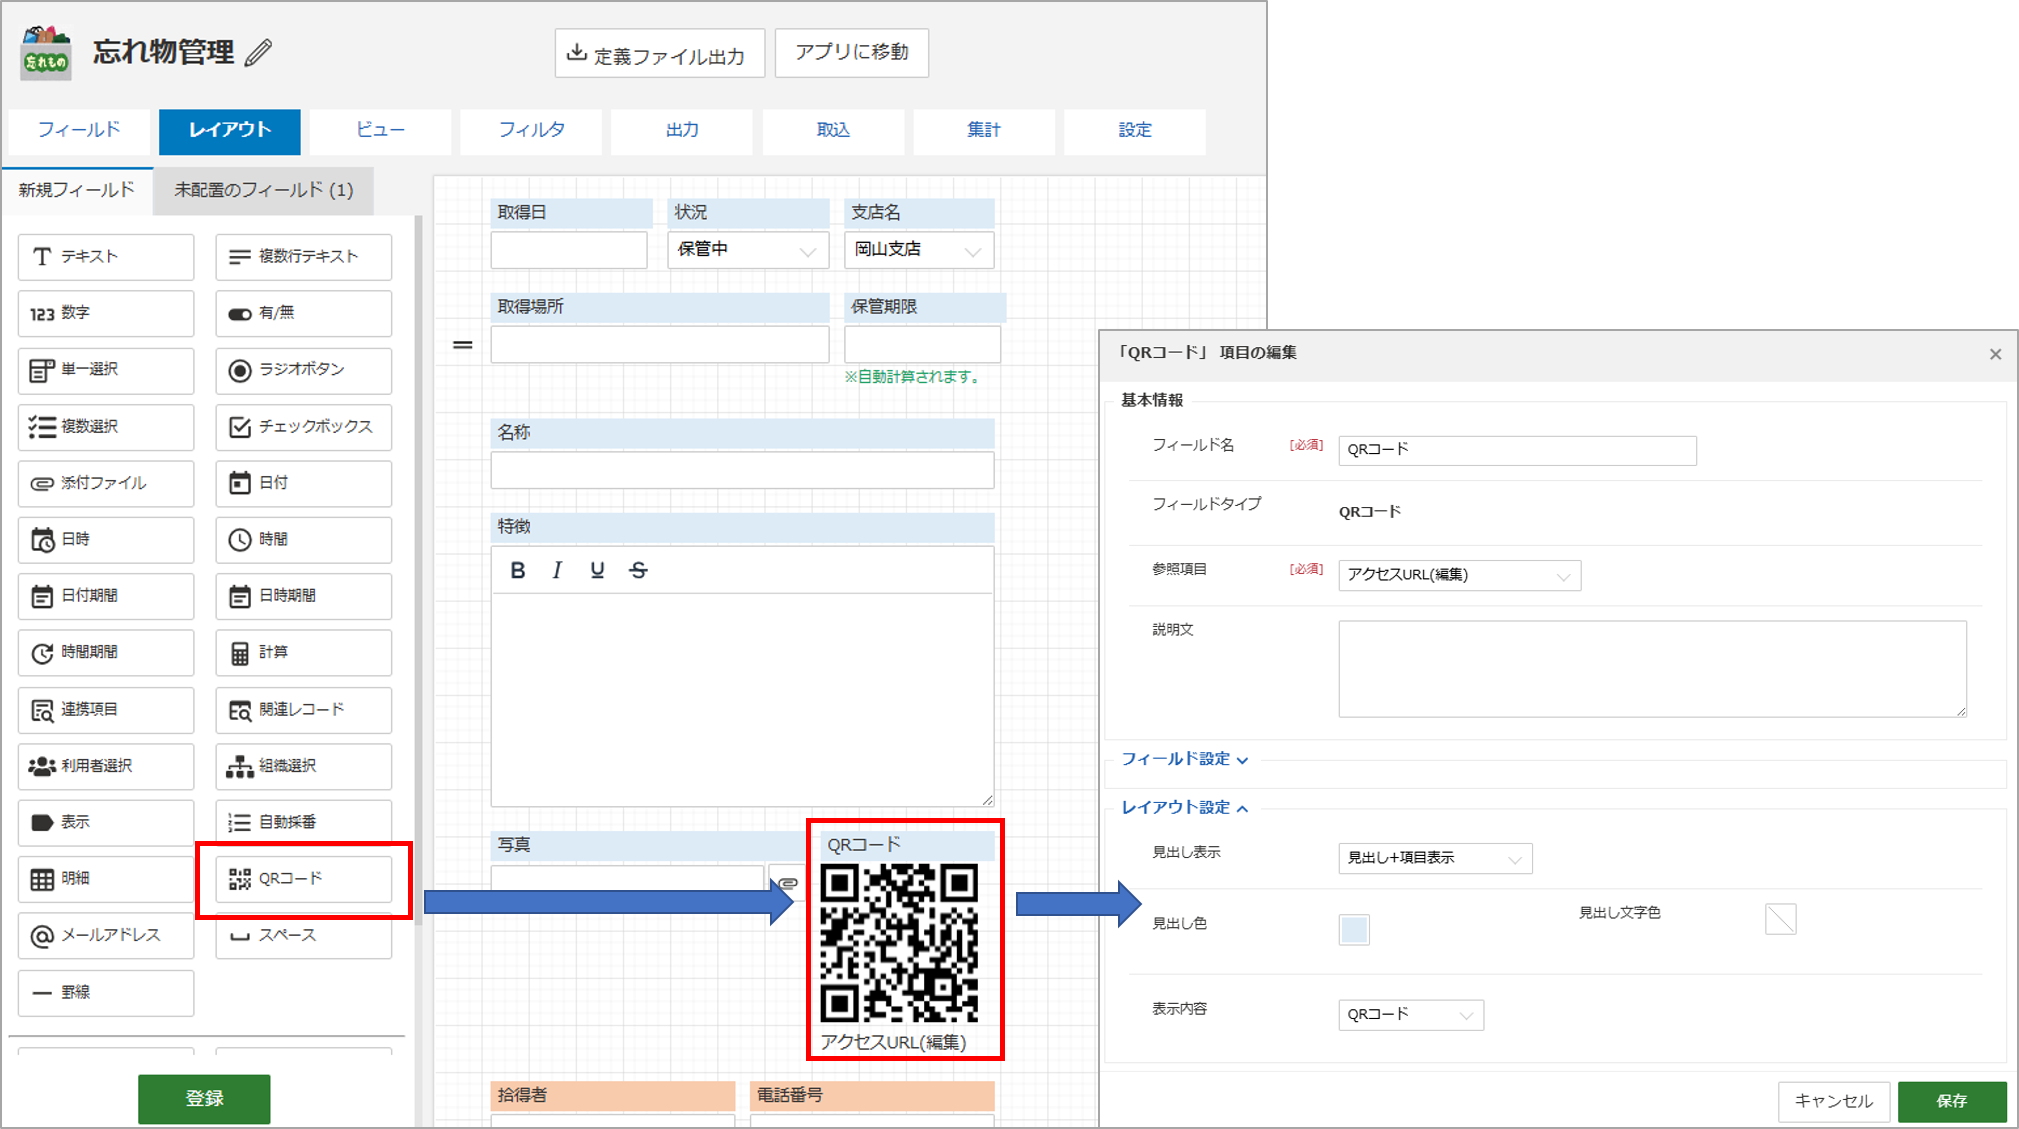Go to the 取込 tab
This screenshot has height=1129, width=2019.
point(833,131)
